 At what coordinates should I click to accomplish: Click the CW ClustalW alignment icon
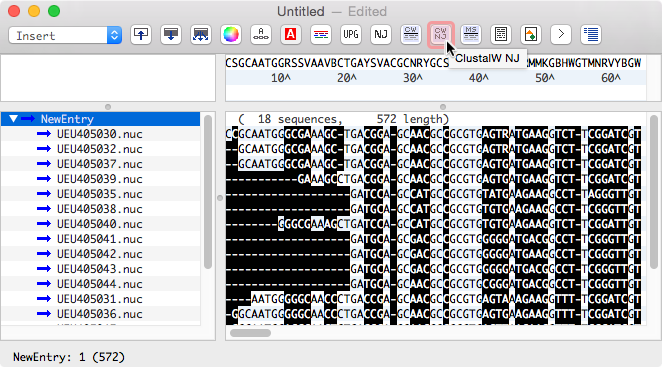pos(411,34)
